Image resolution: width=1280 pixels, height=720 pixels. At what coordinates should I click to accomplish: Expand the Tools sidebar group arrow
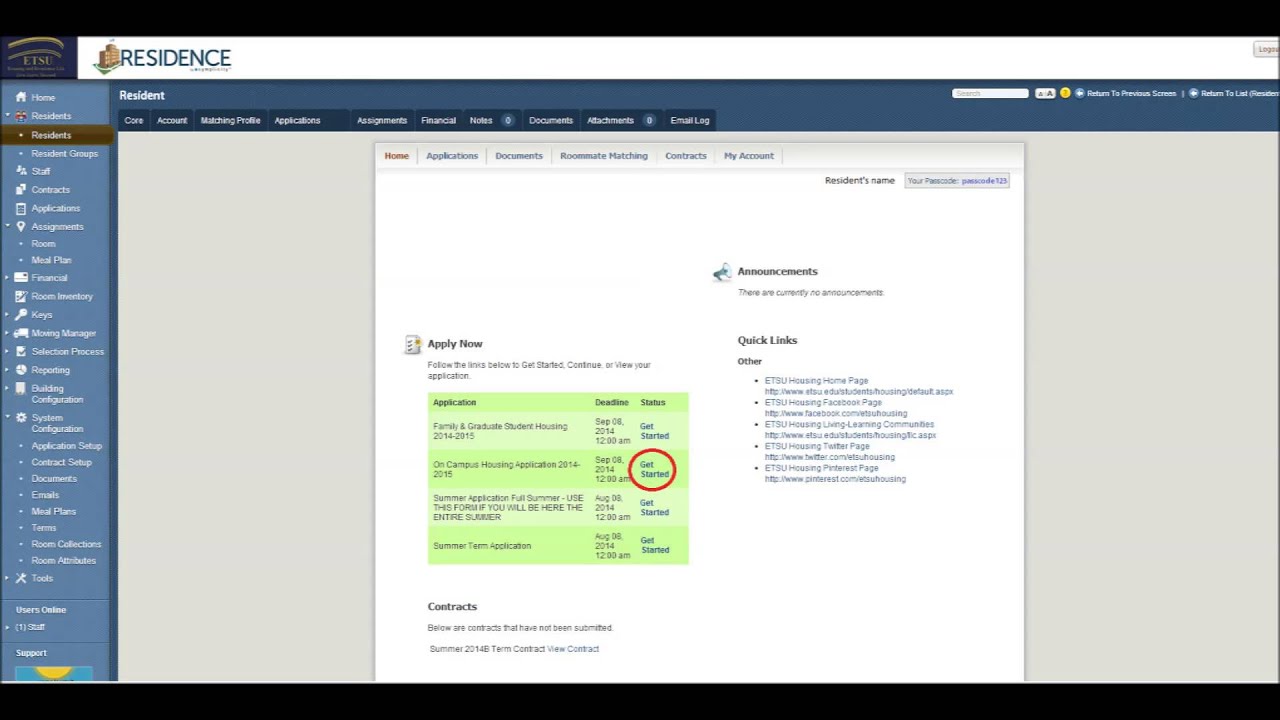pyautogui.click(x=8, y=578)
